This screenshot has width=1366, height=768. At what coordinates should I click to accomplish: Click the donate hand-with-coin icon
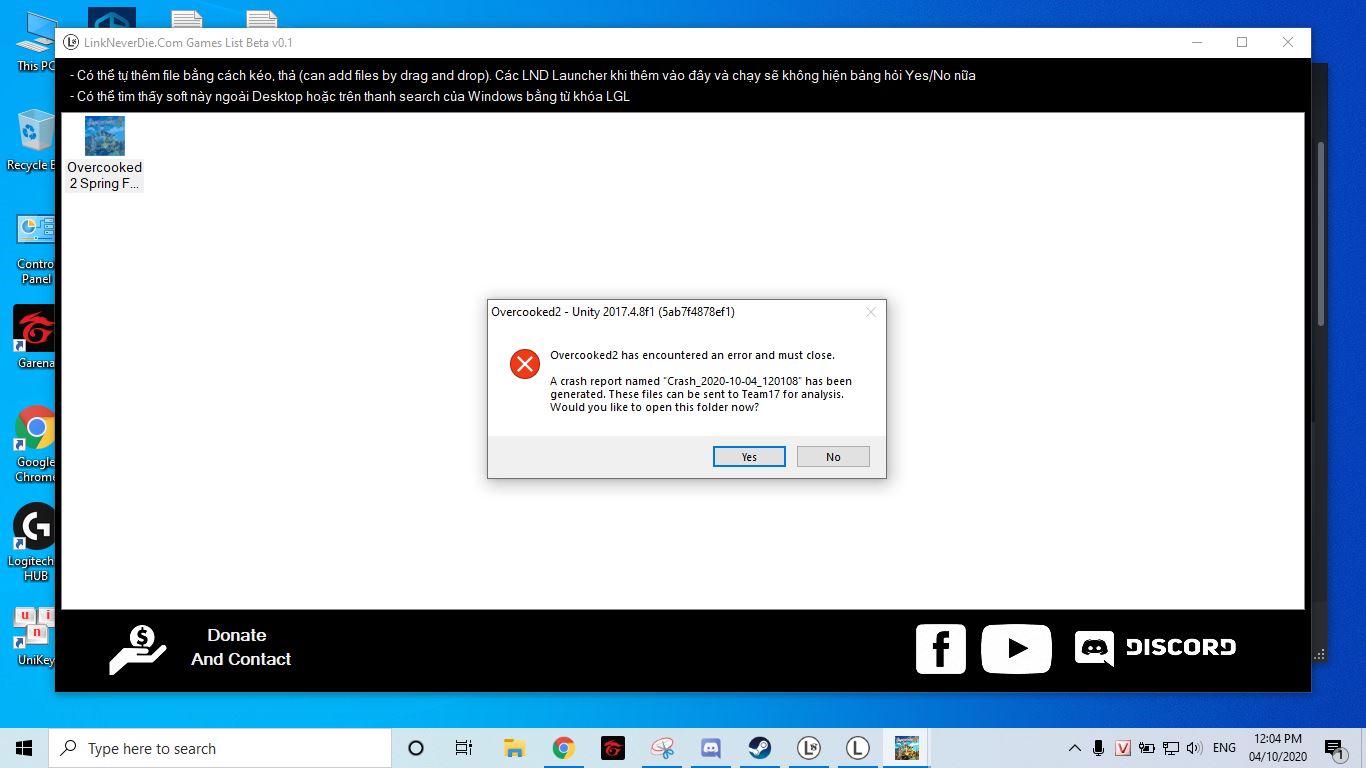click(x=138, y=648)
